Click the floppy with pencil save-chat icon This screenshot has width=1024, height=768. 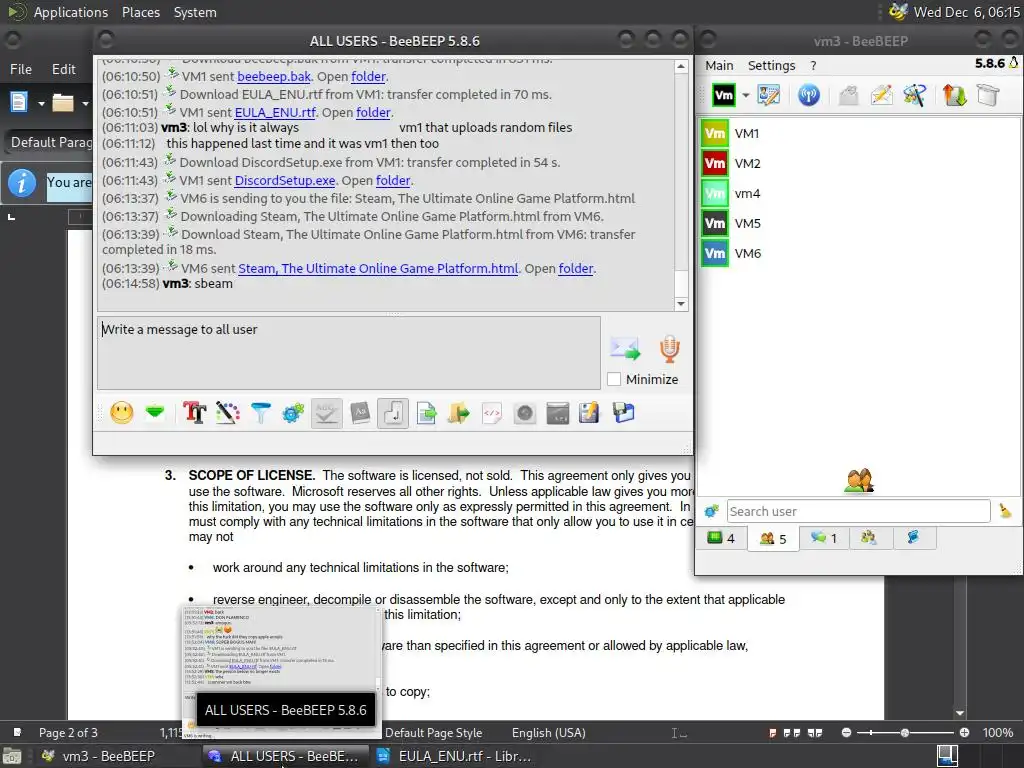coord(589,413)
